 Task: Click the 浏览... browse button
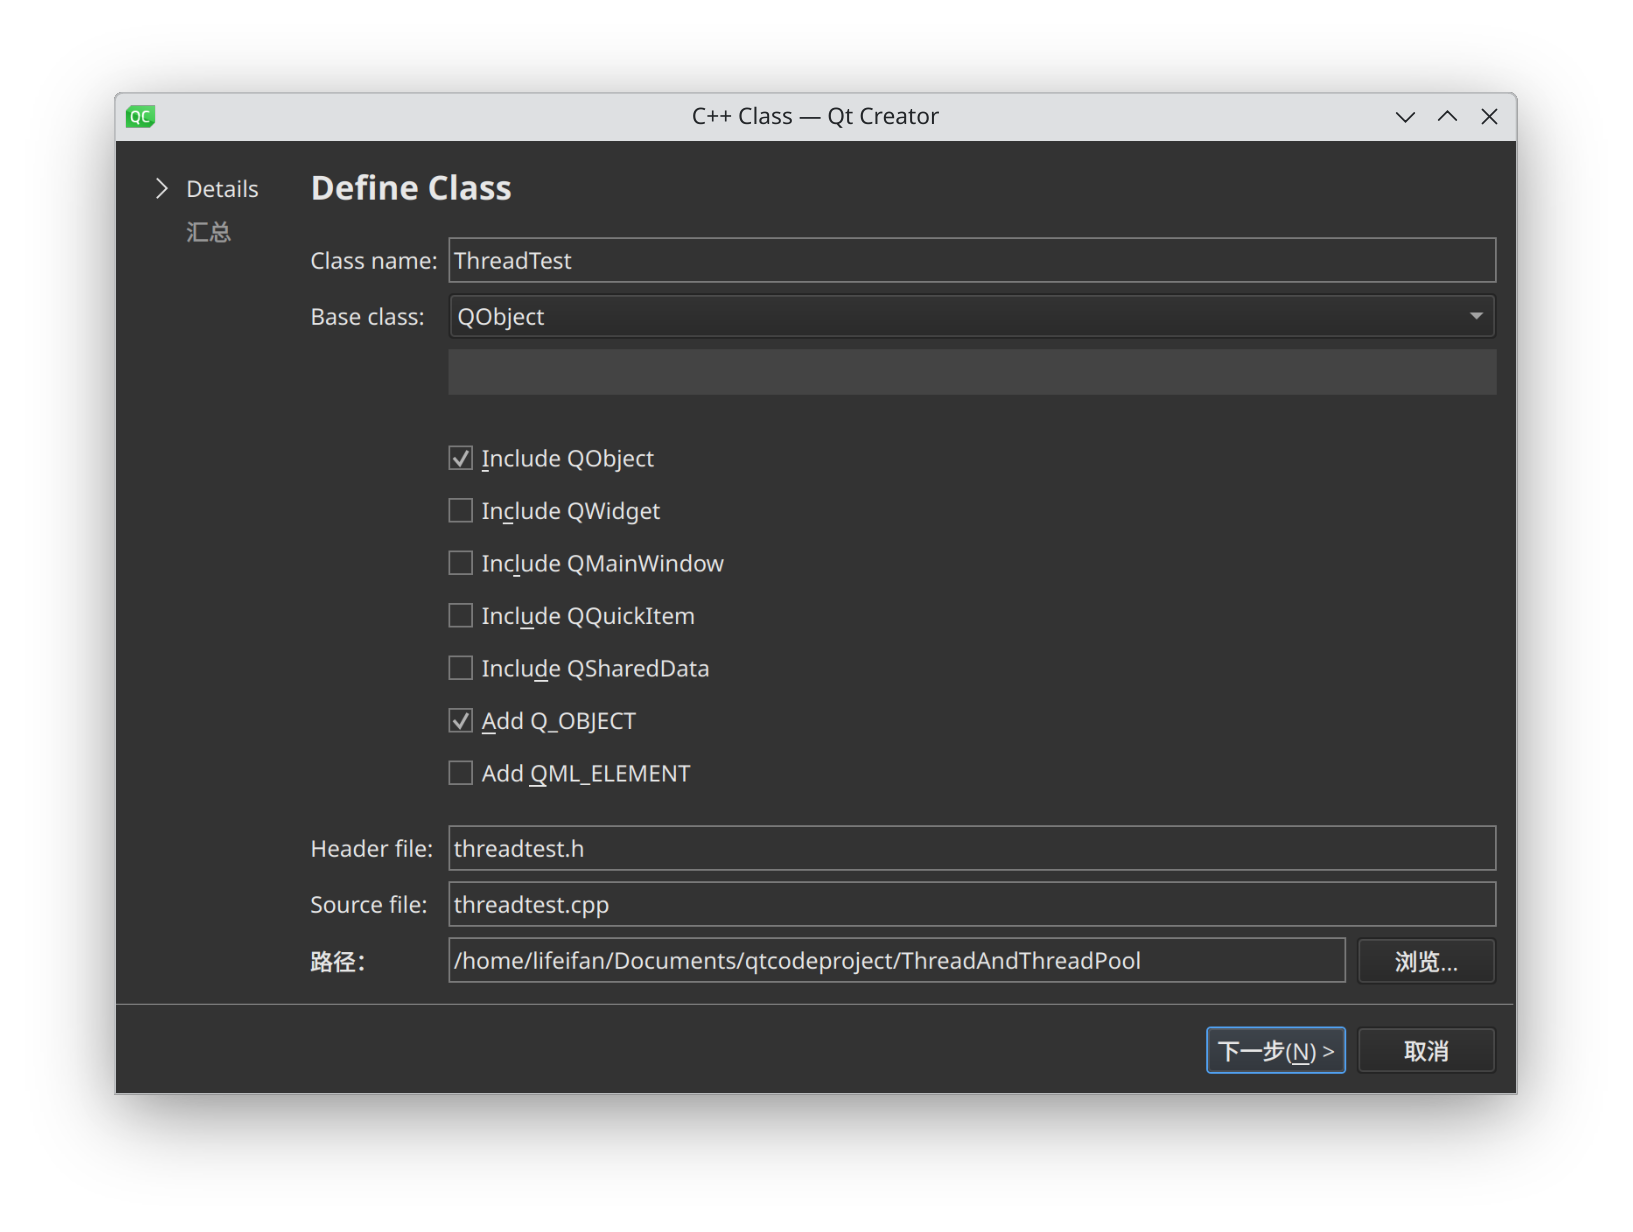coord(1426,961)
